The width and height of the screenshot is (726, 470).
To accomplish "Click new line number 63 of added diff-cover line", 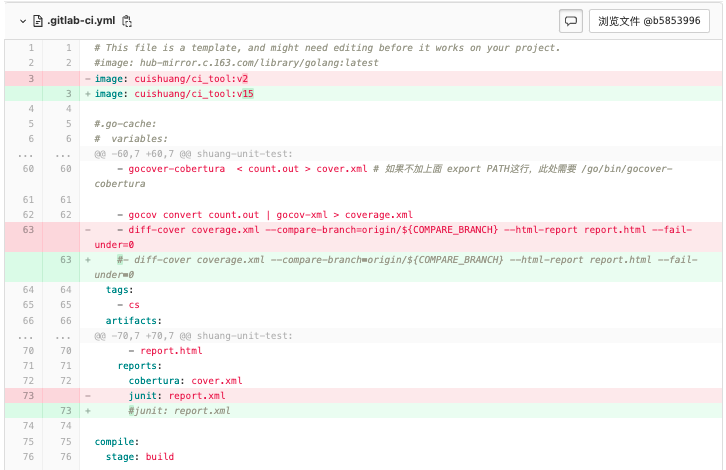I will click(67, 260).
